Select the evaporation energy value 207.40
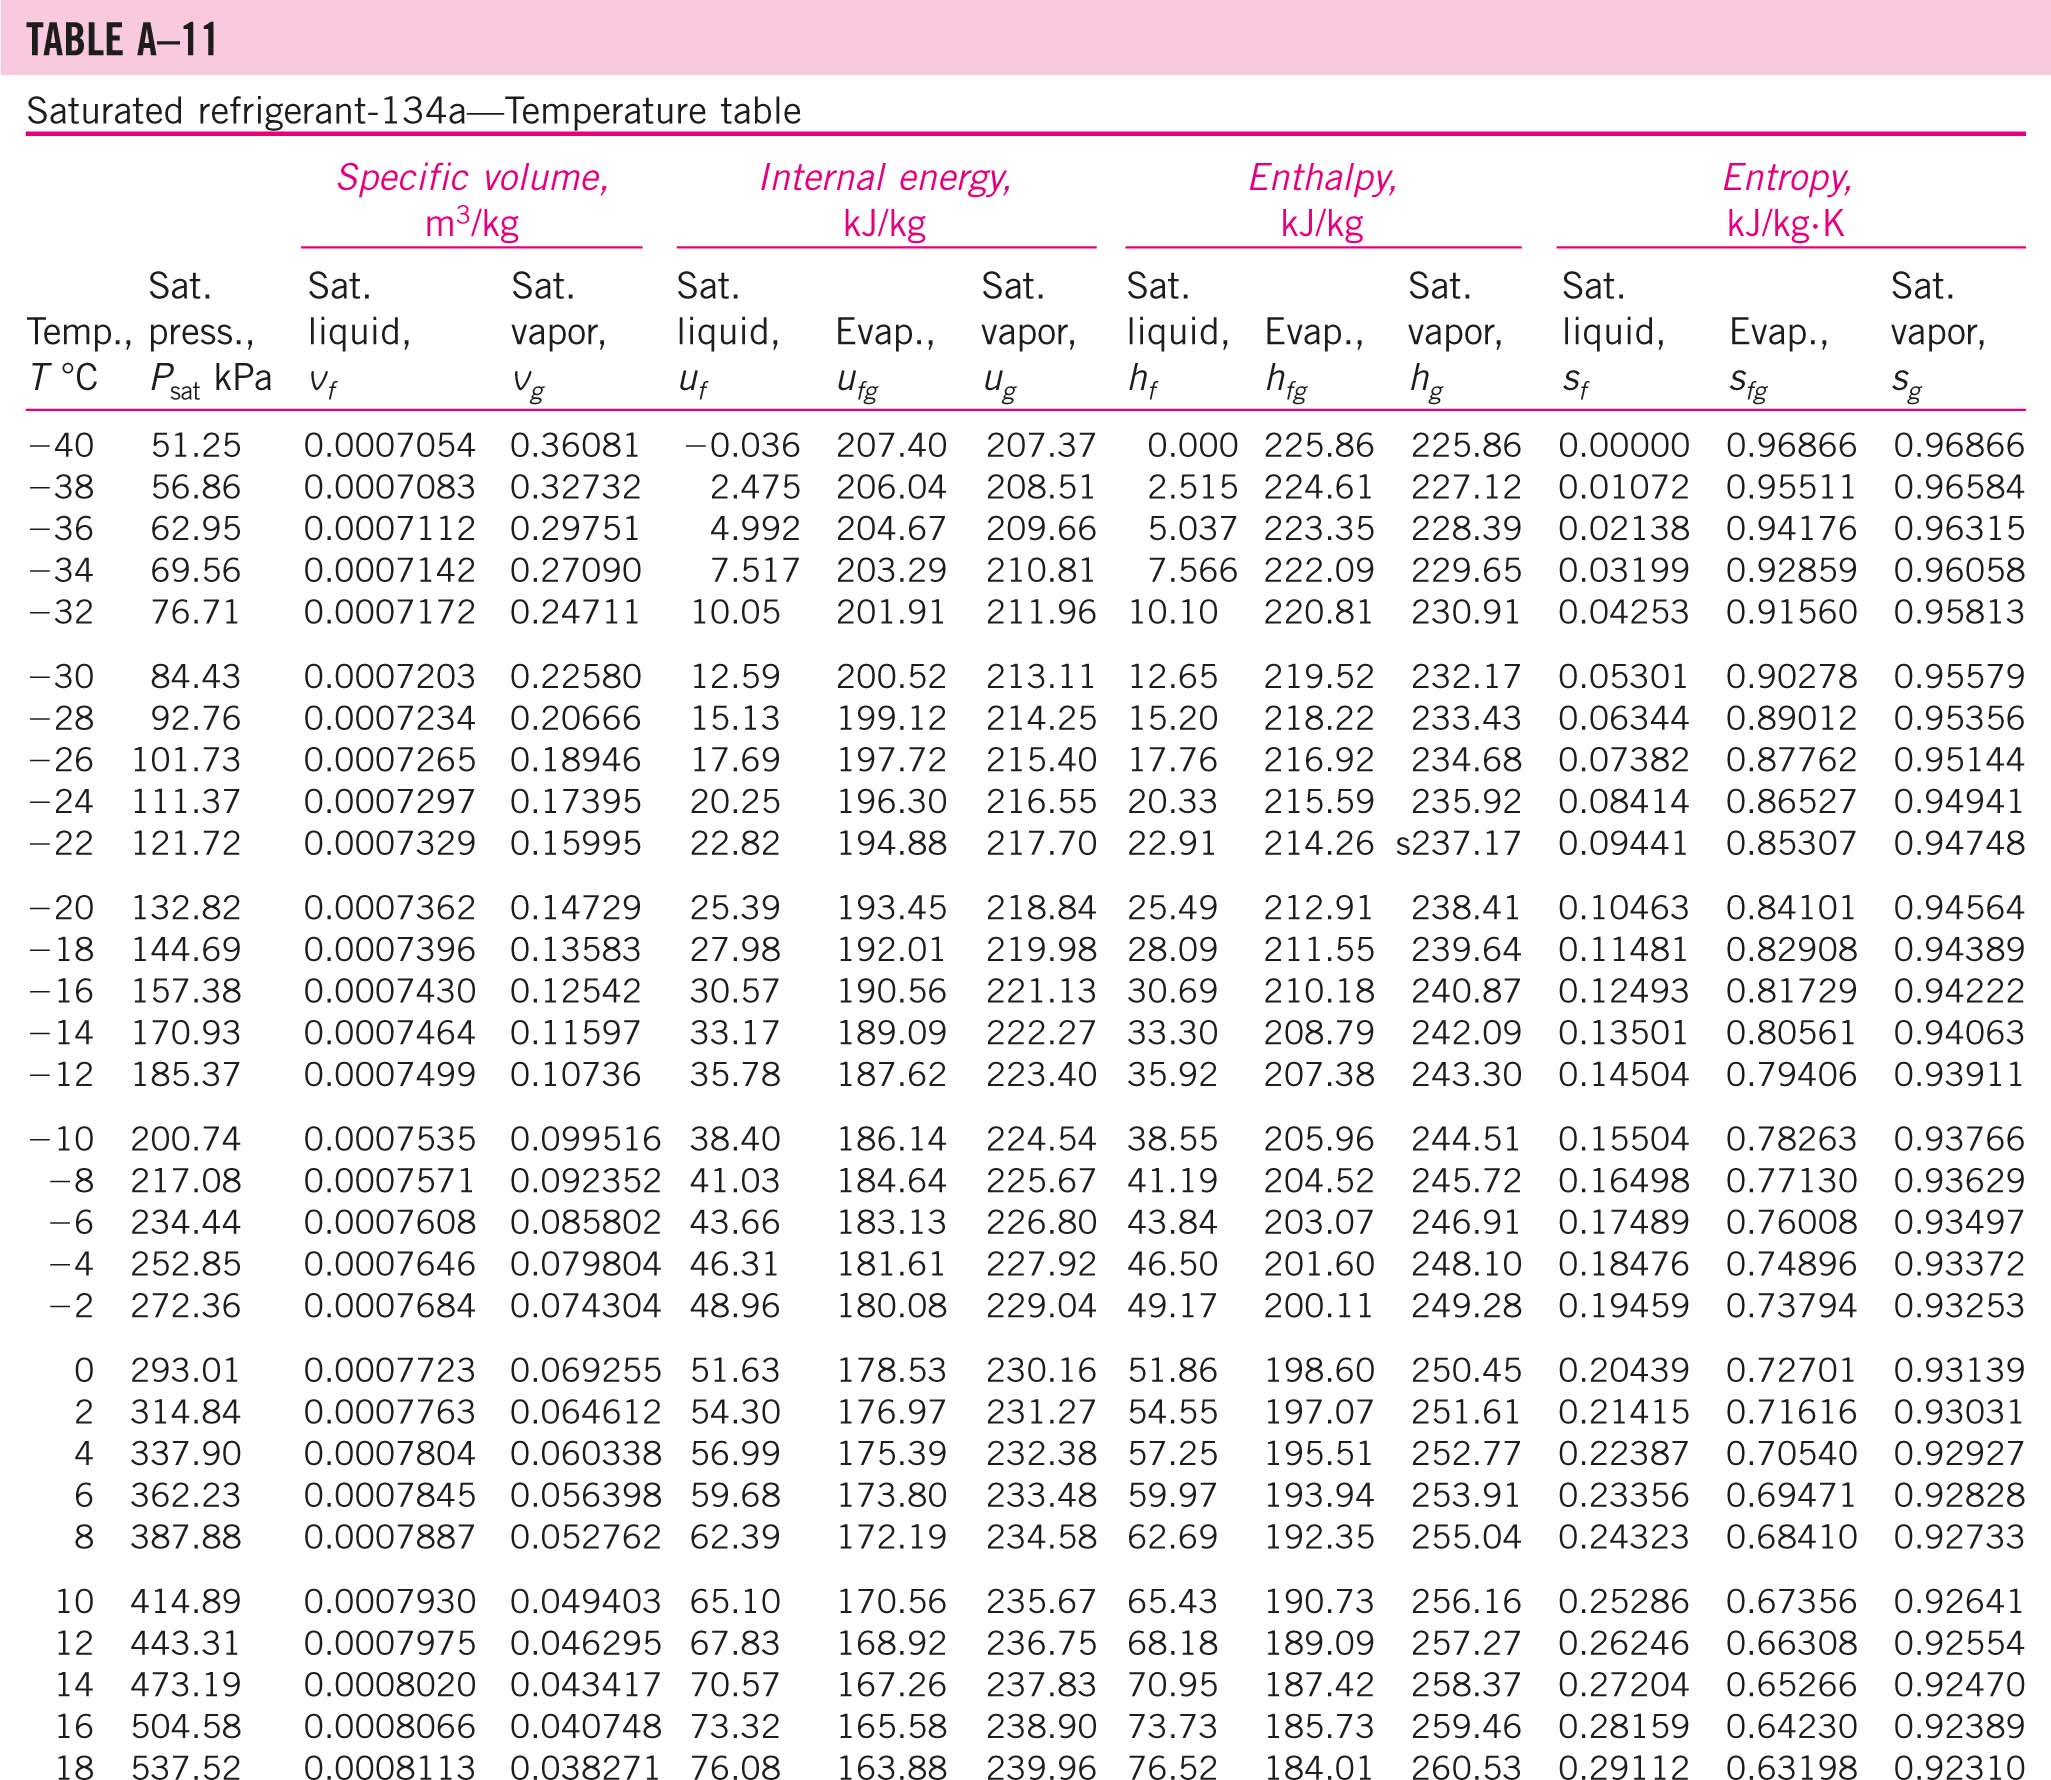Viewport: 2051px width, 1780px height. click(x=891, y=445)
